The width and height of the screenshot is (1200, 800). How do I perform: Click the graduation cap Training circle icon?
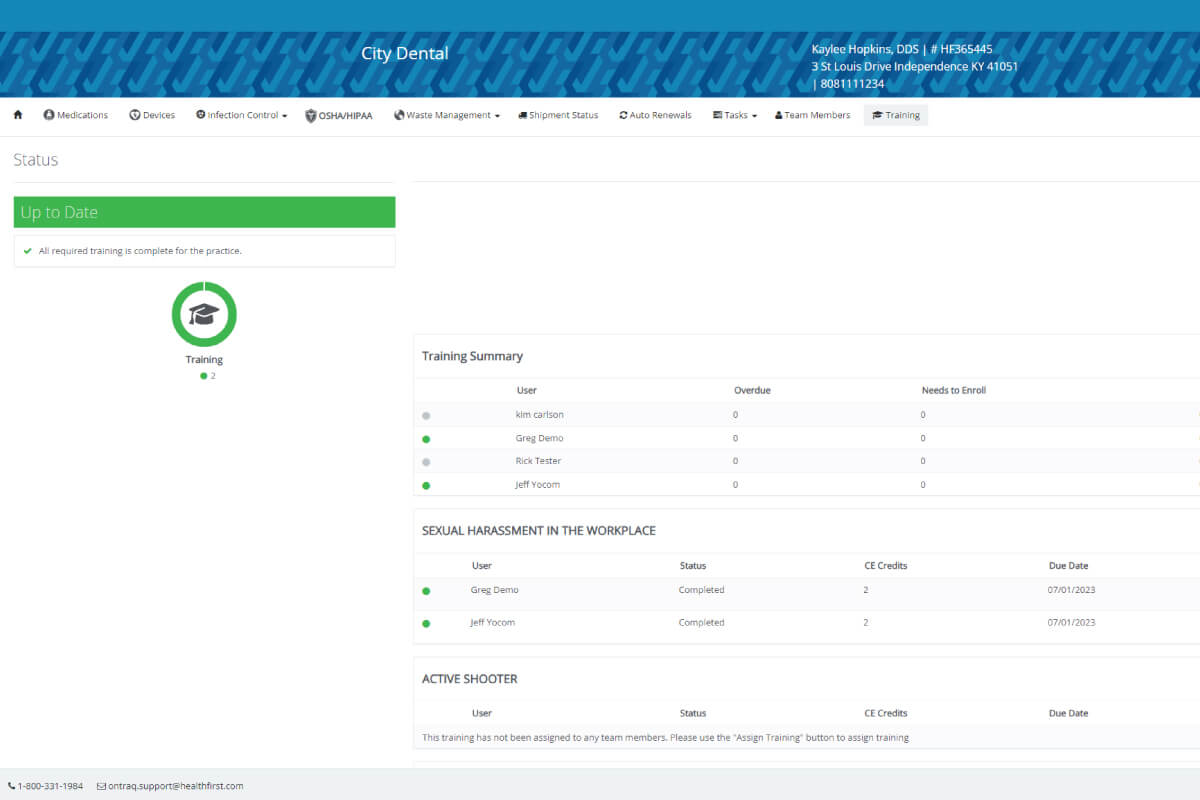pyautogui.click(x=204, y=314)
